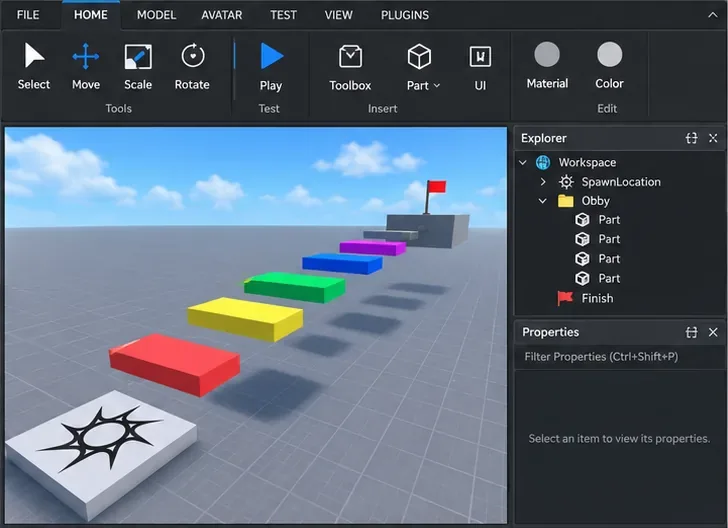Switch to the MODEL tab
The image size is (728, 528).
(156, 15)
